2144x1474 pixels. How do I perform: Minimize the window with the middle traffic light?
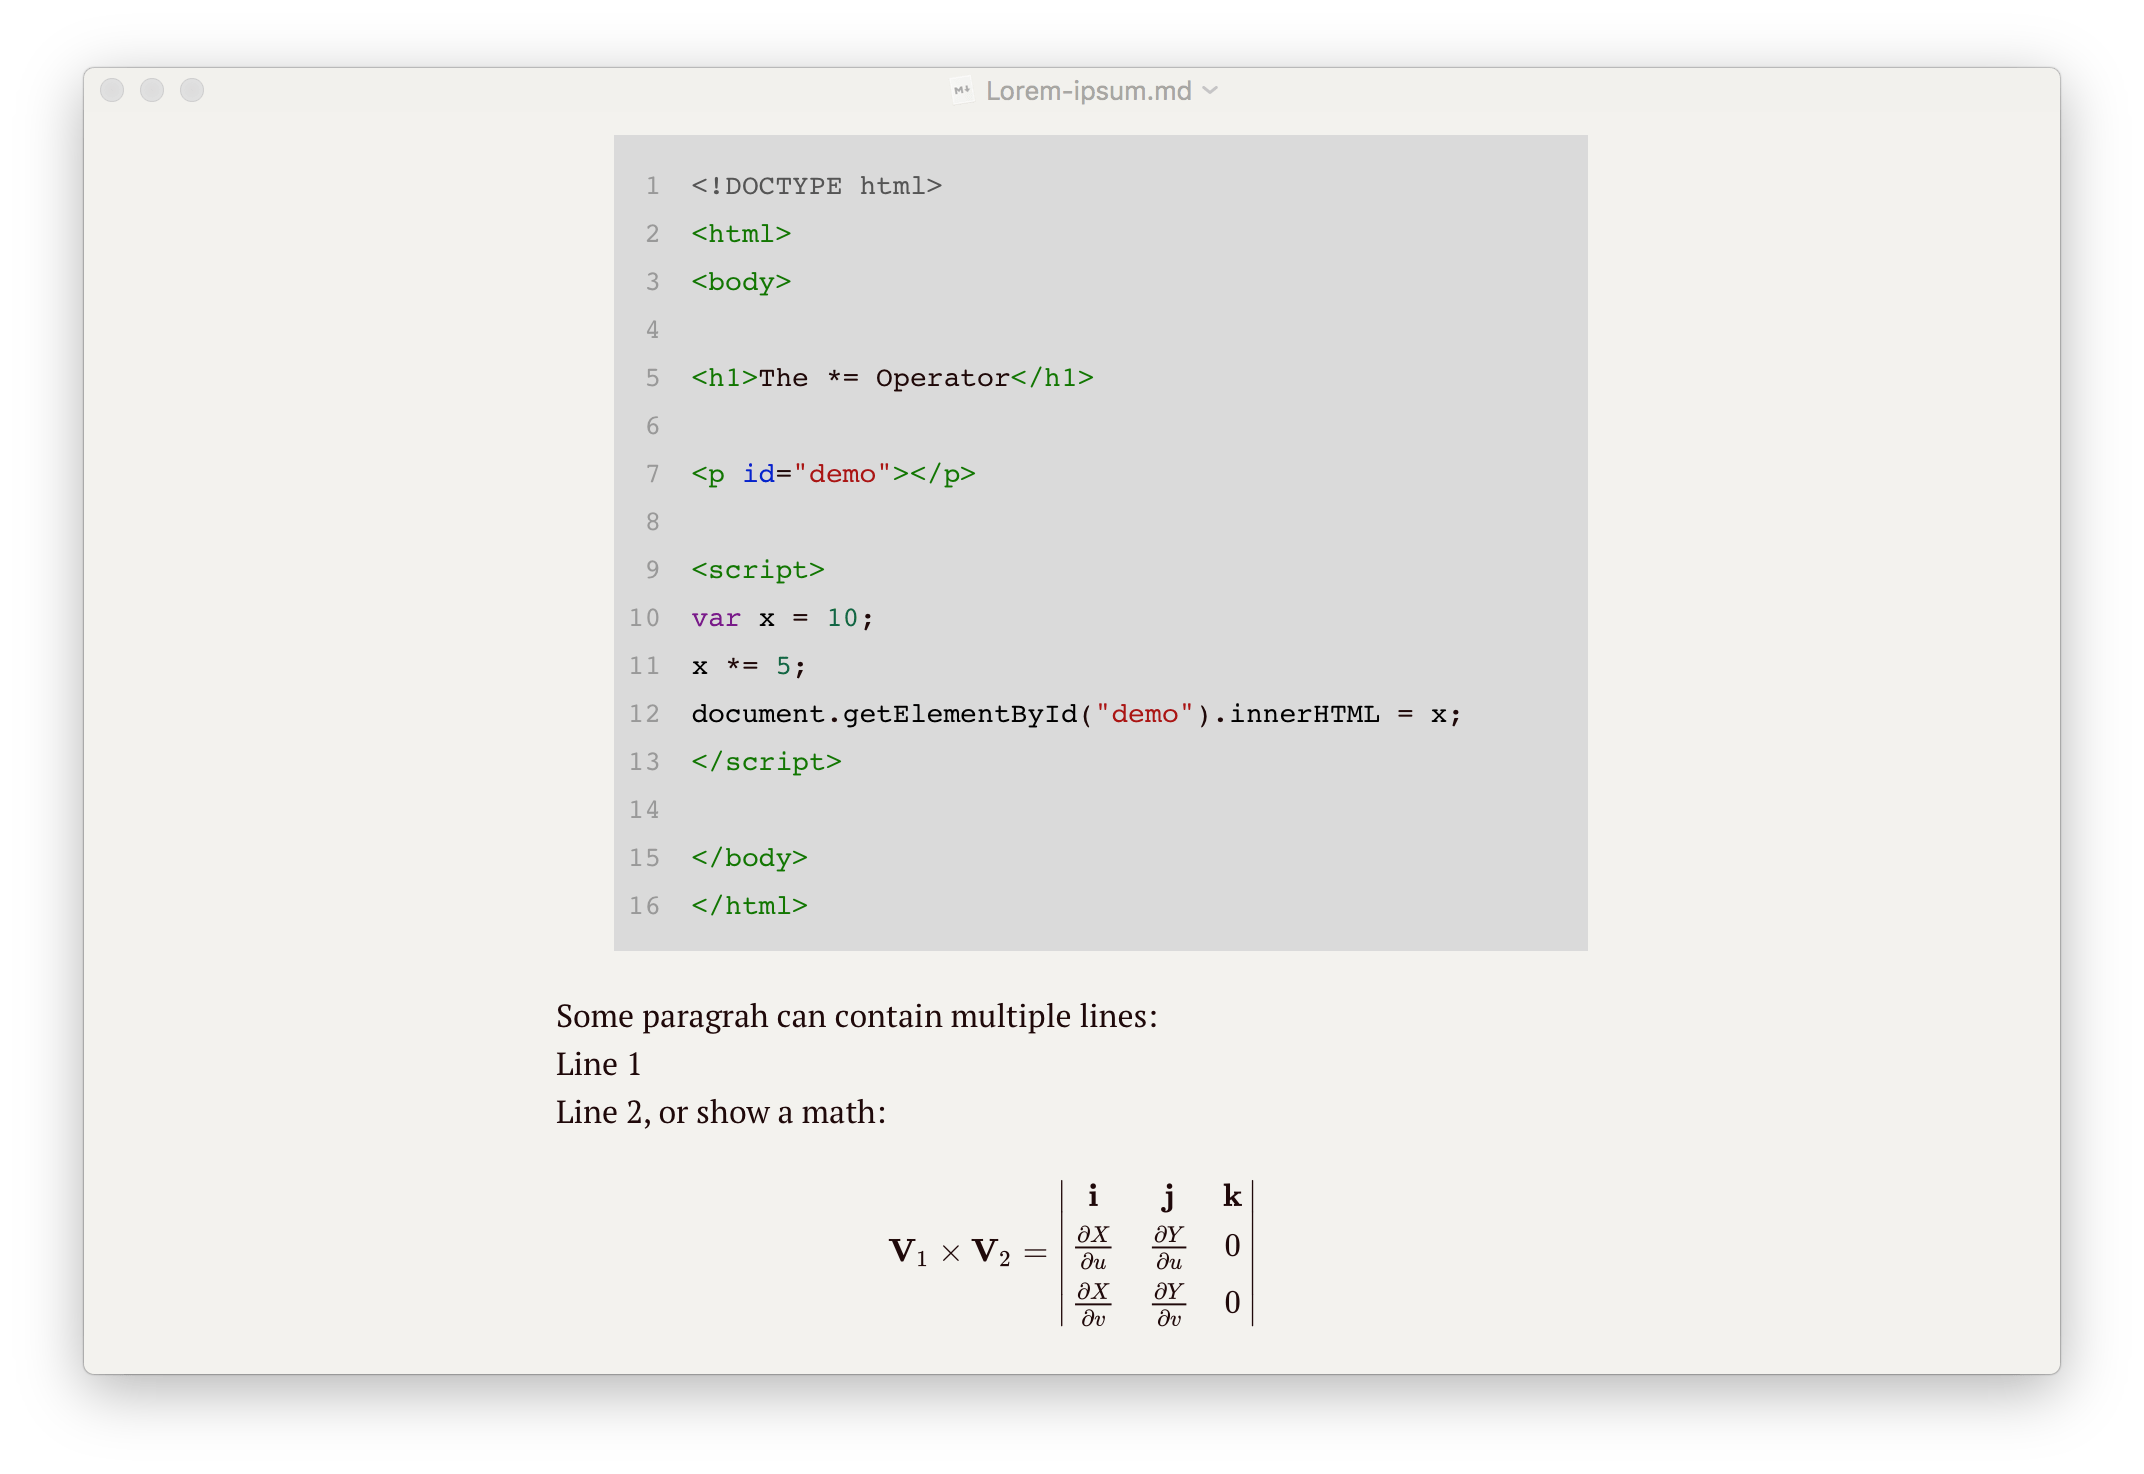tap(152, 90)
